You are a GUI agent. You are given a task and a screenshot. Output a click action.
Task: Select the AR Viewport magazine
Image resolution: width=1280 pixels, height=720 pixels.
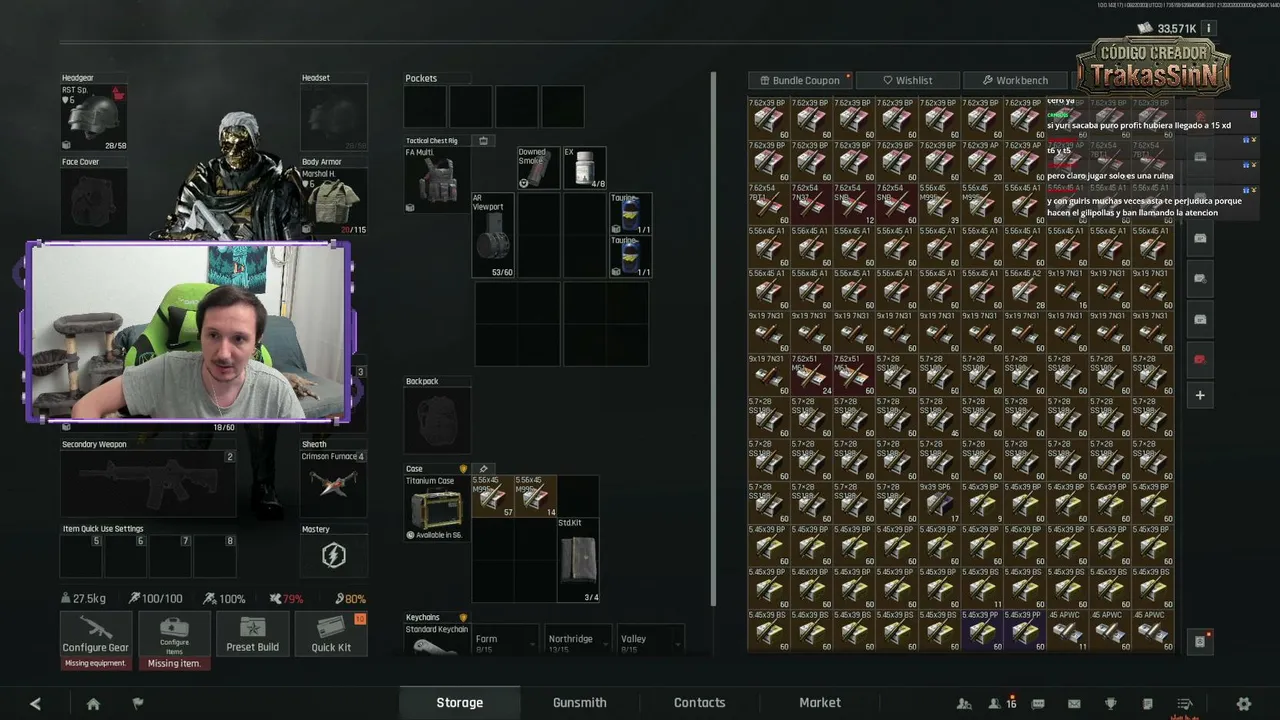click(492, 235)
